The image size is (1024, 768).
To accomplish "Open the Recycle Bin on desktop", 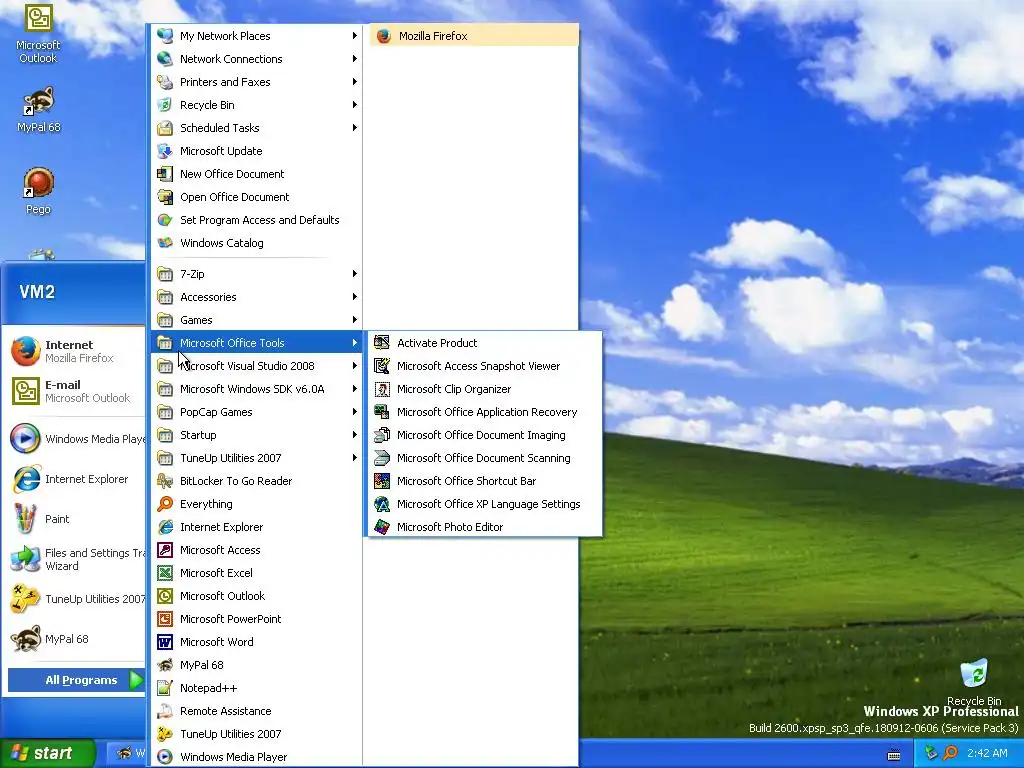I will click(x=974, y=682).
